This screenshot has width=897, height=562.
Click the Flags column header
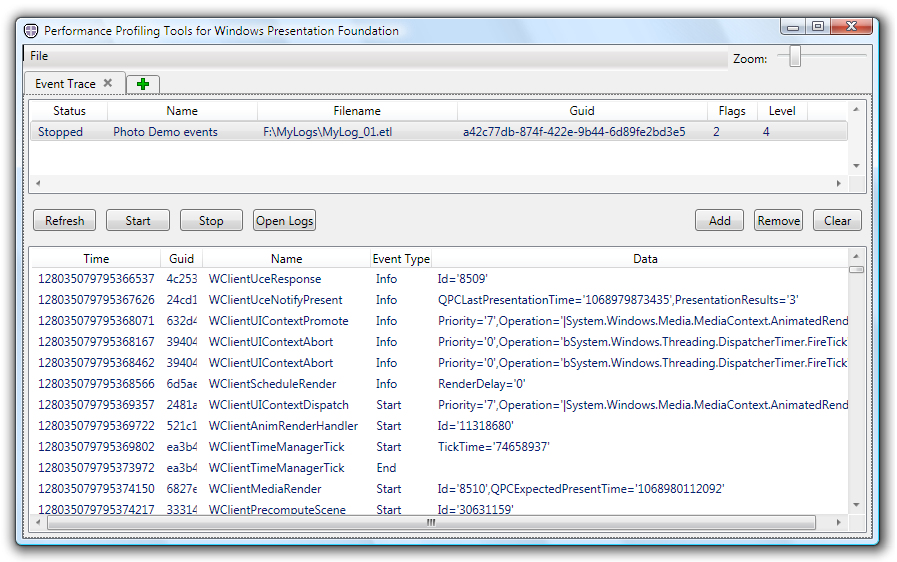(732, 111)
